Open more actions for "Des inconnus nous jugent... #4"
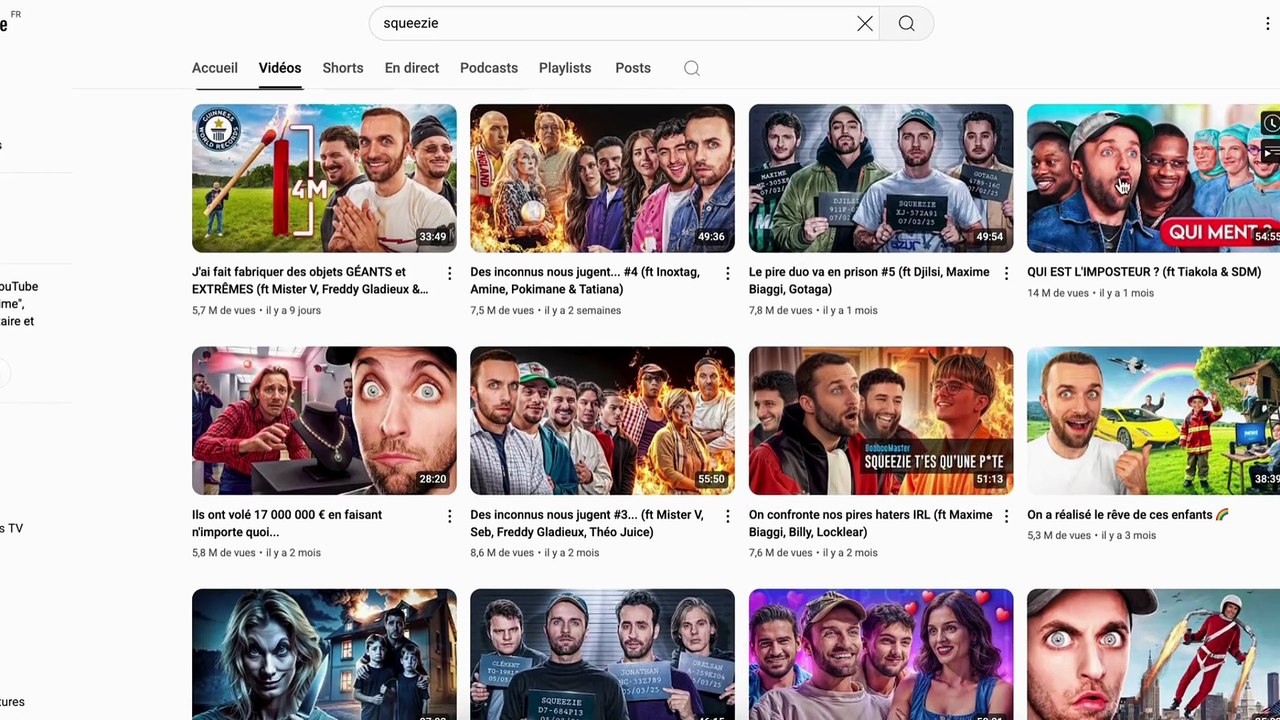Image resolution: width=1280 pixels, height=720 pixels. tap(727, 273)
